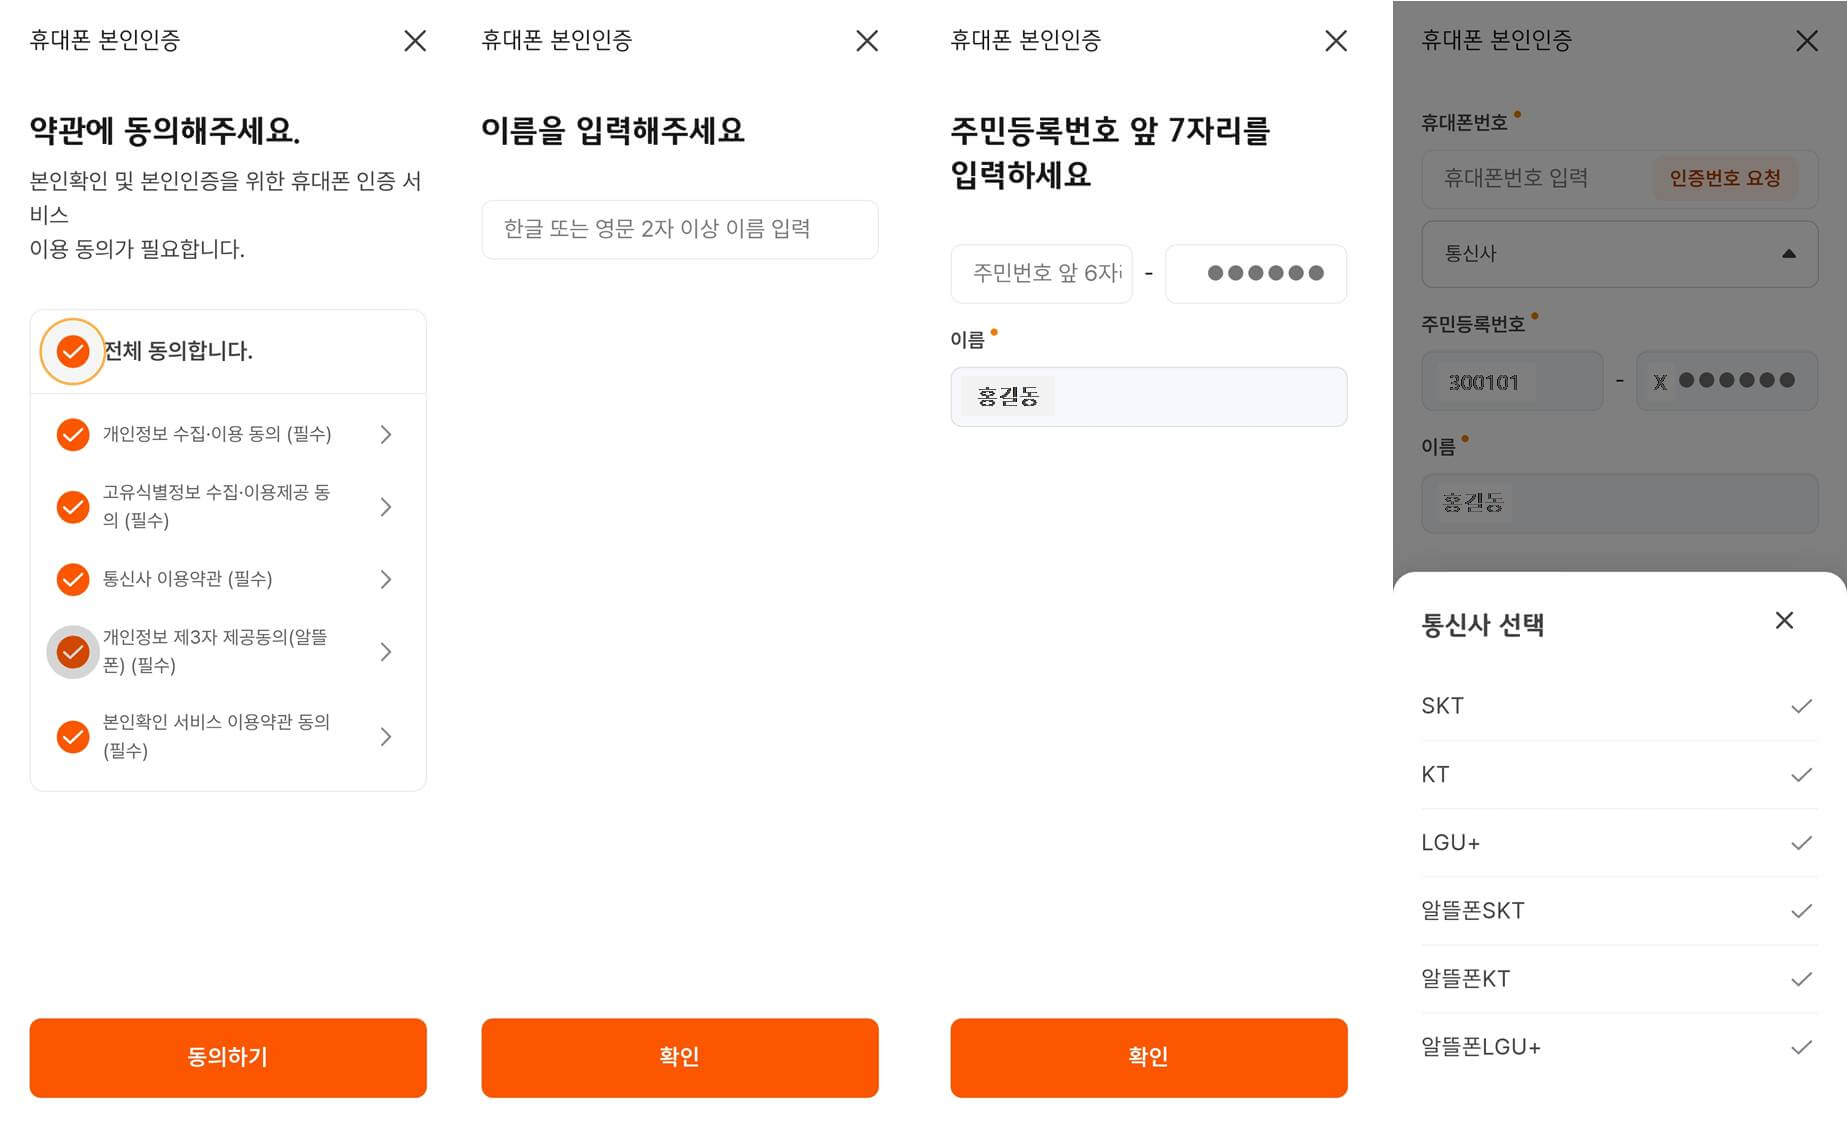
Task: Select 알뜰폰KT carrier
Action: pos(1620,979)
